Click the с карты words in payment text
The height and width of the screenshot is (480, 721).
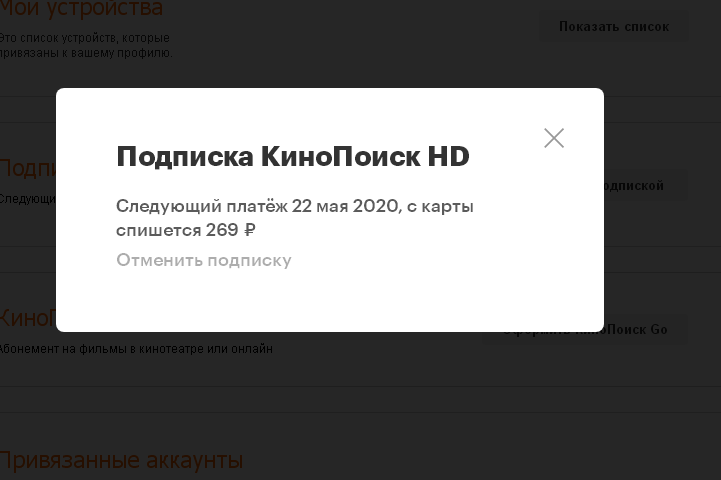tap(440, 206)
